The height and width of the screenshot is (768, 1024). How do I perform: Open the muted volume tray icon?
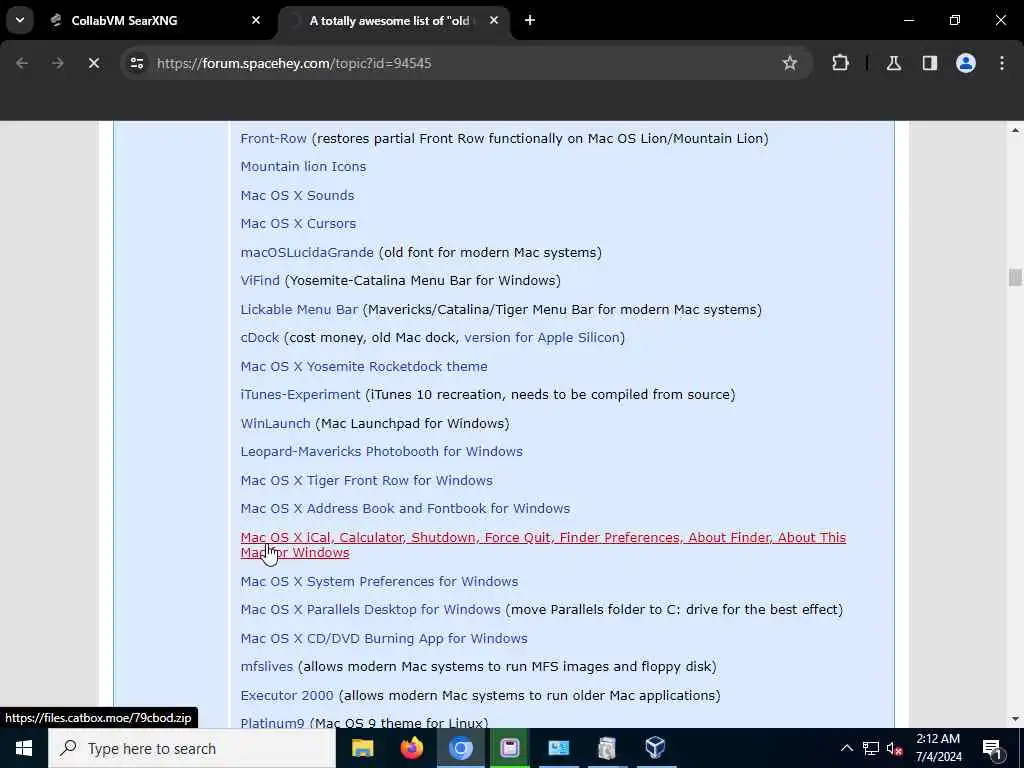(x=894, y=748)
